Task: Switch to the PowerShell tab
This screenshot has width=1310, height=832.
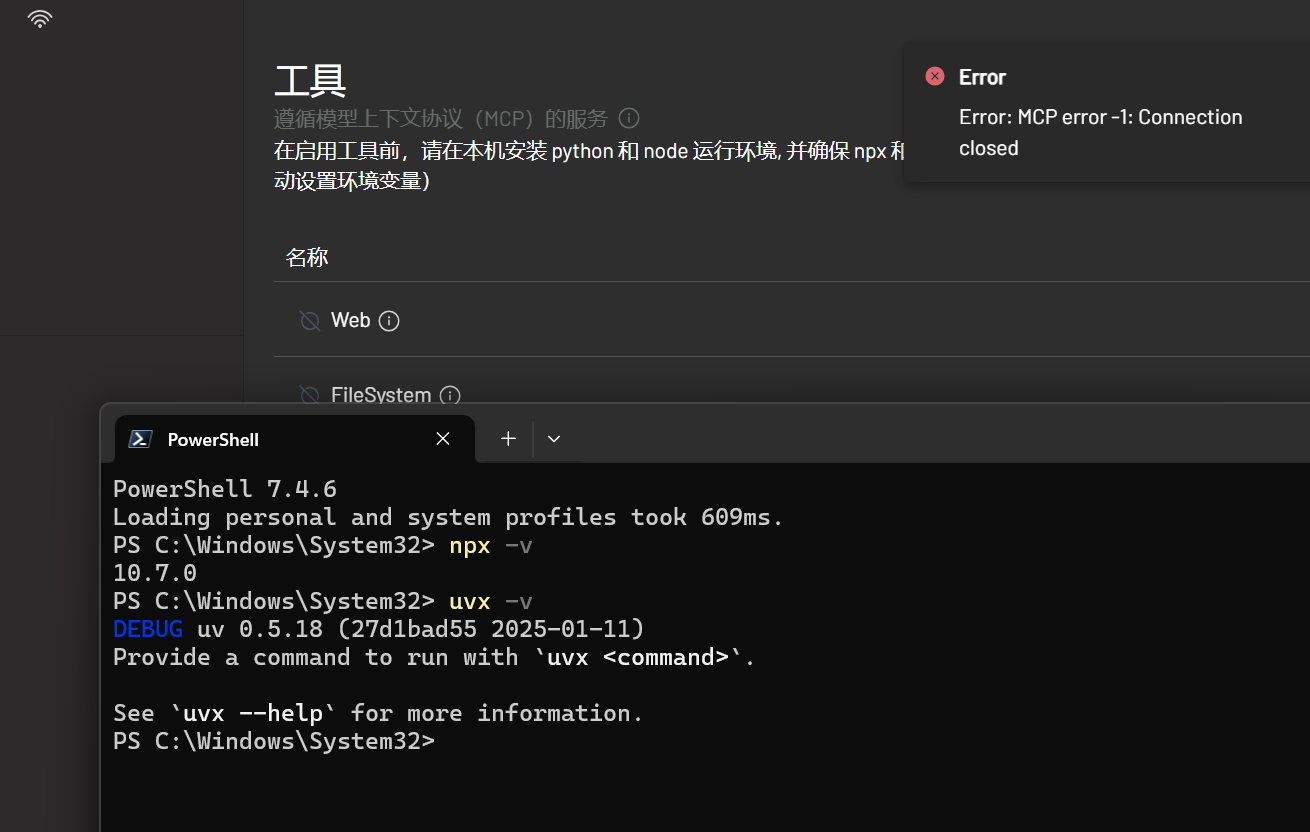Action: click(x=295, y=439)
